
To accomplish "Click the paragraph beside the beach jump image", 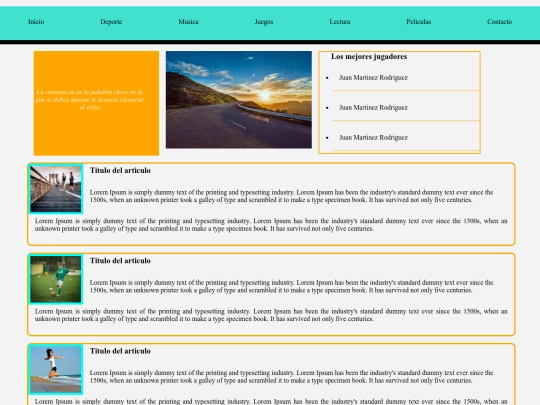I will click(291, 376).
